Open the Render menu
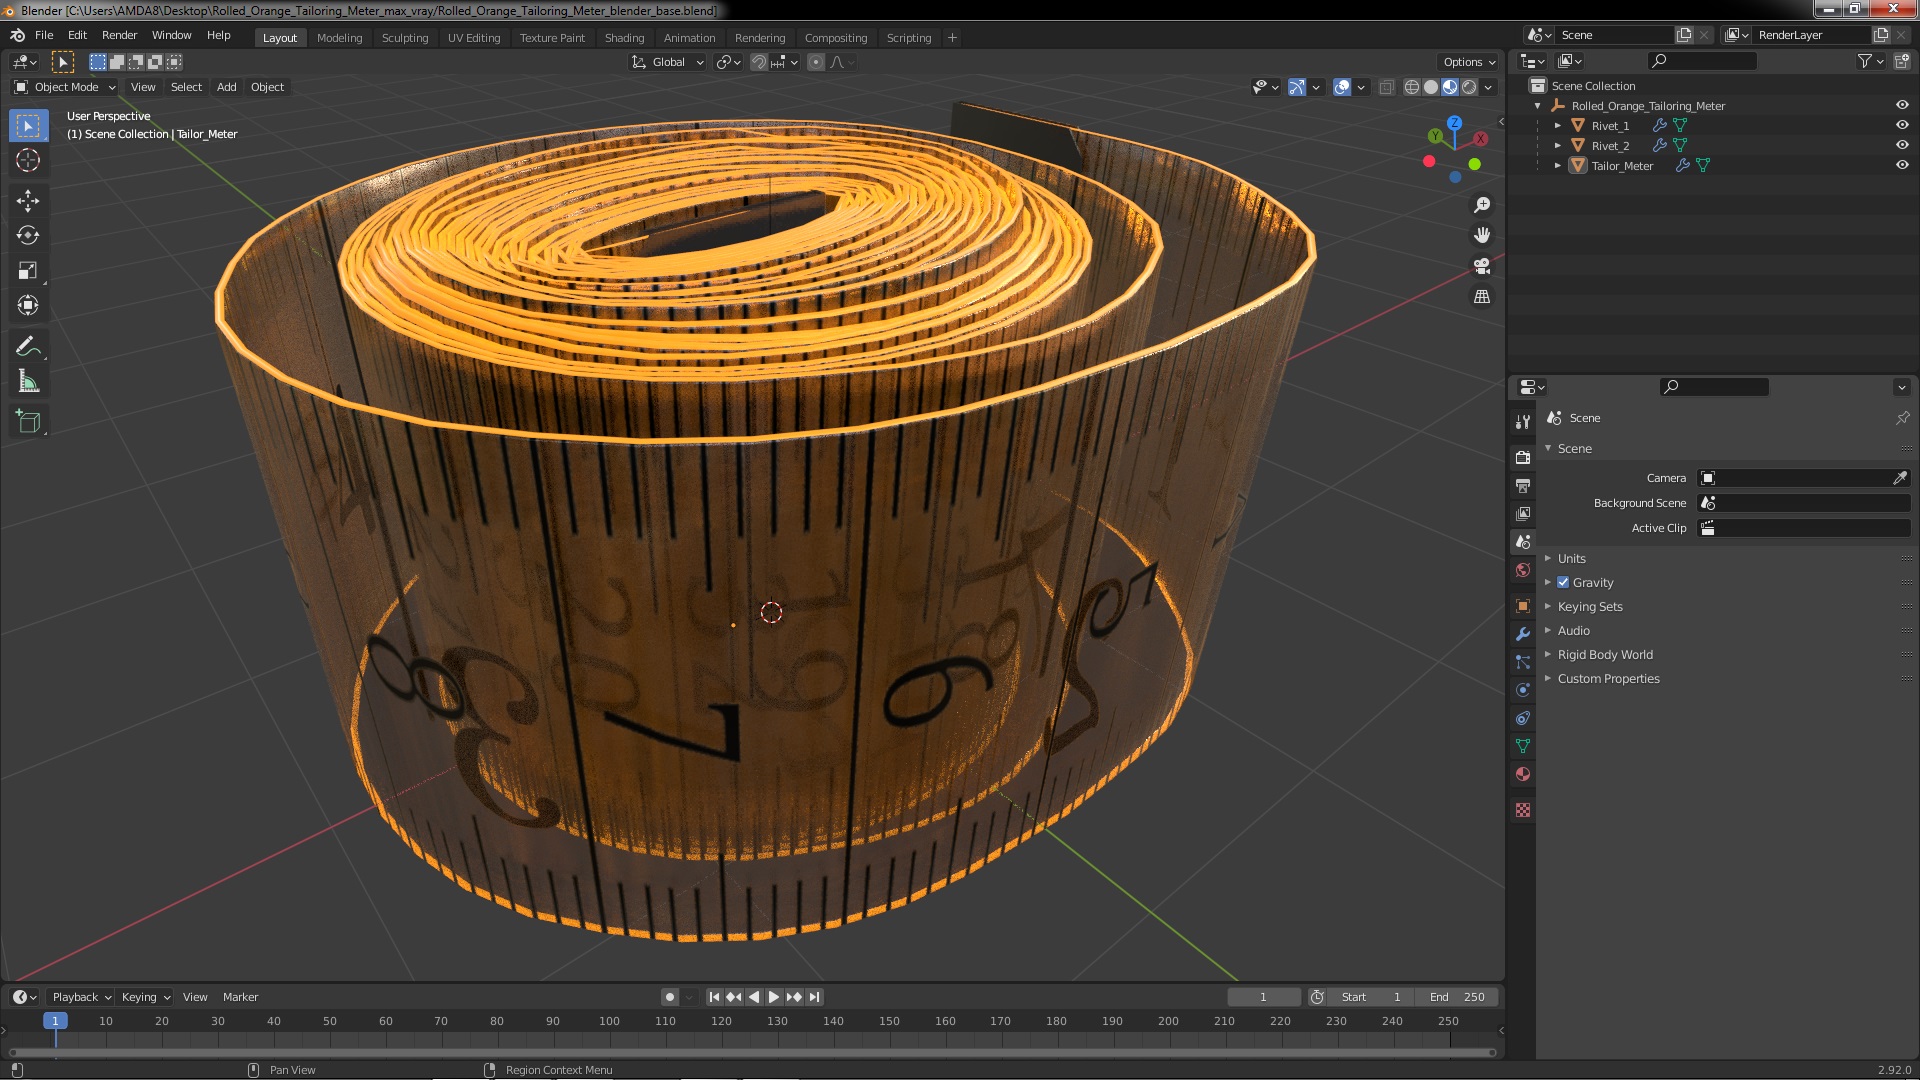This screenshot has height=1080, width=1920. pos(119,35)
